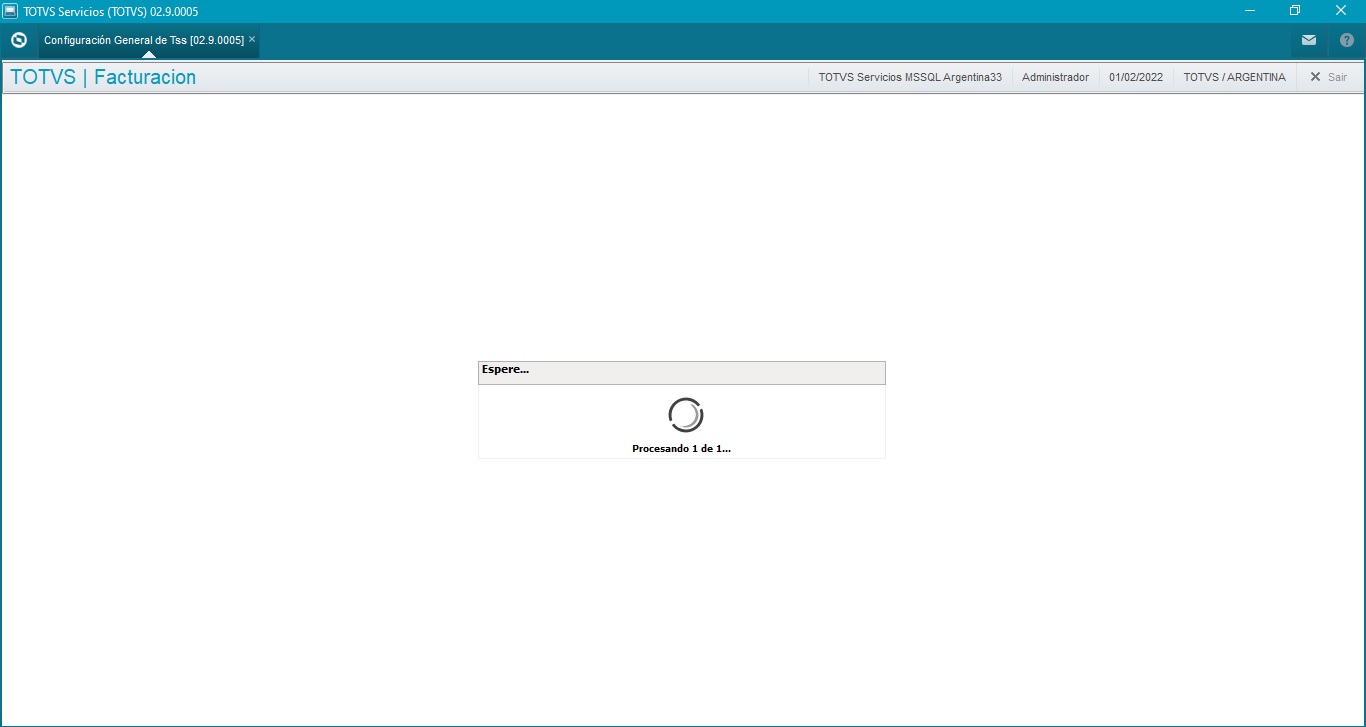The width and height of the screenshot is (1366, 727).
Task: Close the TOTVS Servicios window
Action: 1341,11
